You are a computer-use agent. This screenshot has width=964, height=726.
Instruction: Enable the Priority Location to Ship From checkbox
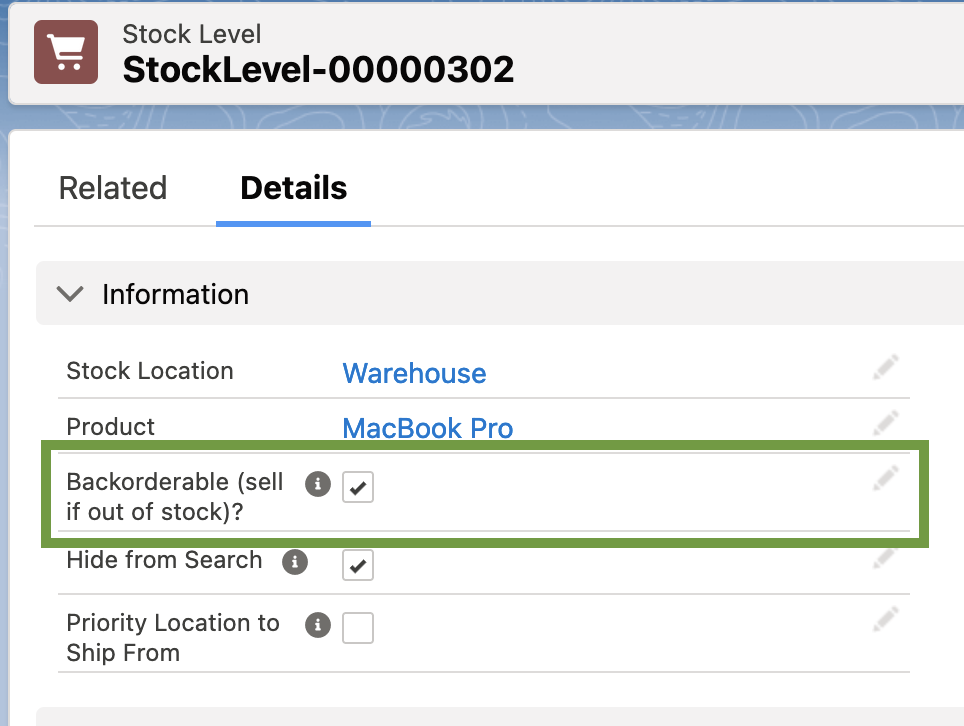coord(357,628)
